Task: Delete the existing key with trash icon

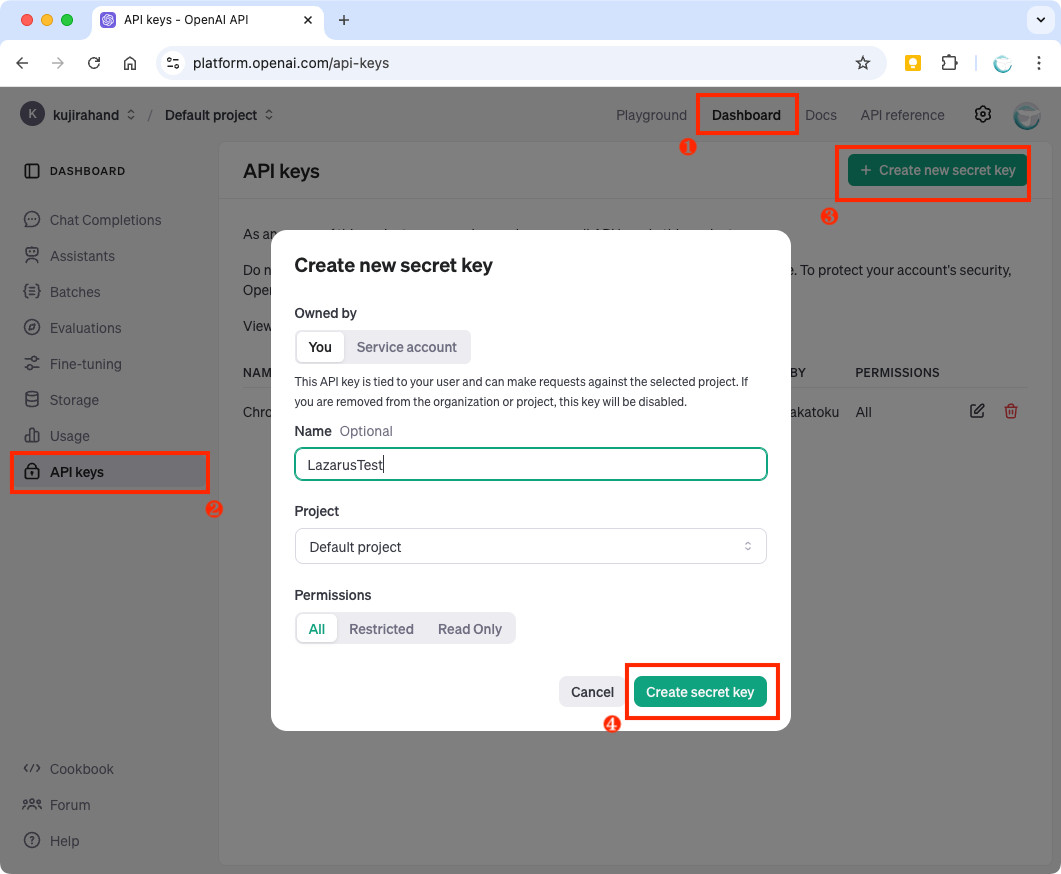Action: click(x=1011, y=411)
